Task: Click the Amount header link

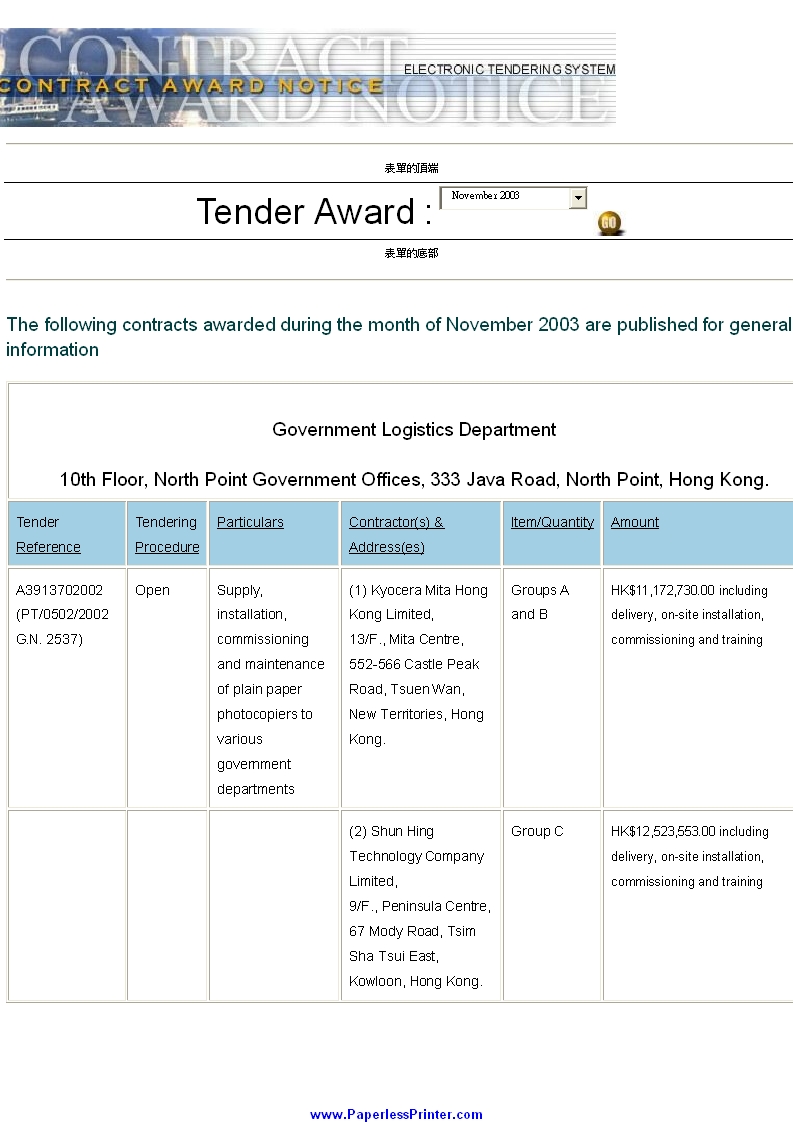Action: point(634,522)
